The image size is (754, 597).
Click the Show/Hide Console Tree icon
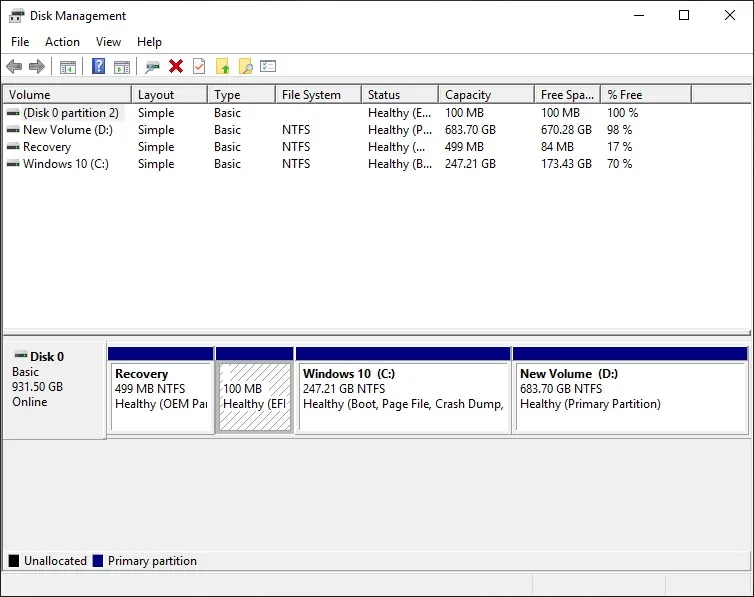[68, 67]
